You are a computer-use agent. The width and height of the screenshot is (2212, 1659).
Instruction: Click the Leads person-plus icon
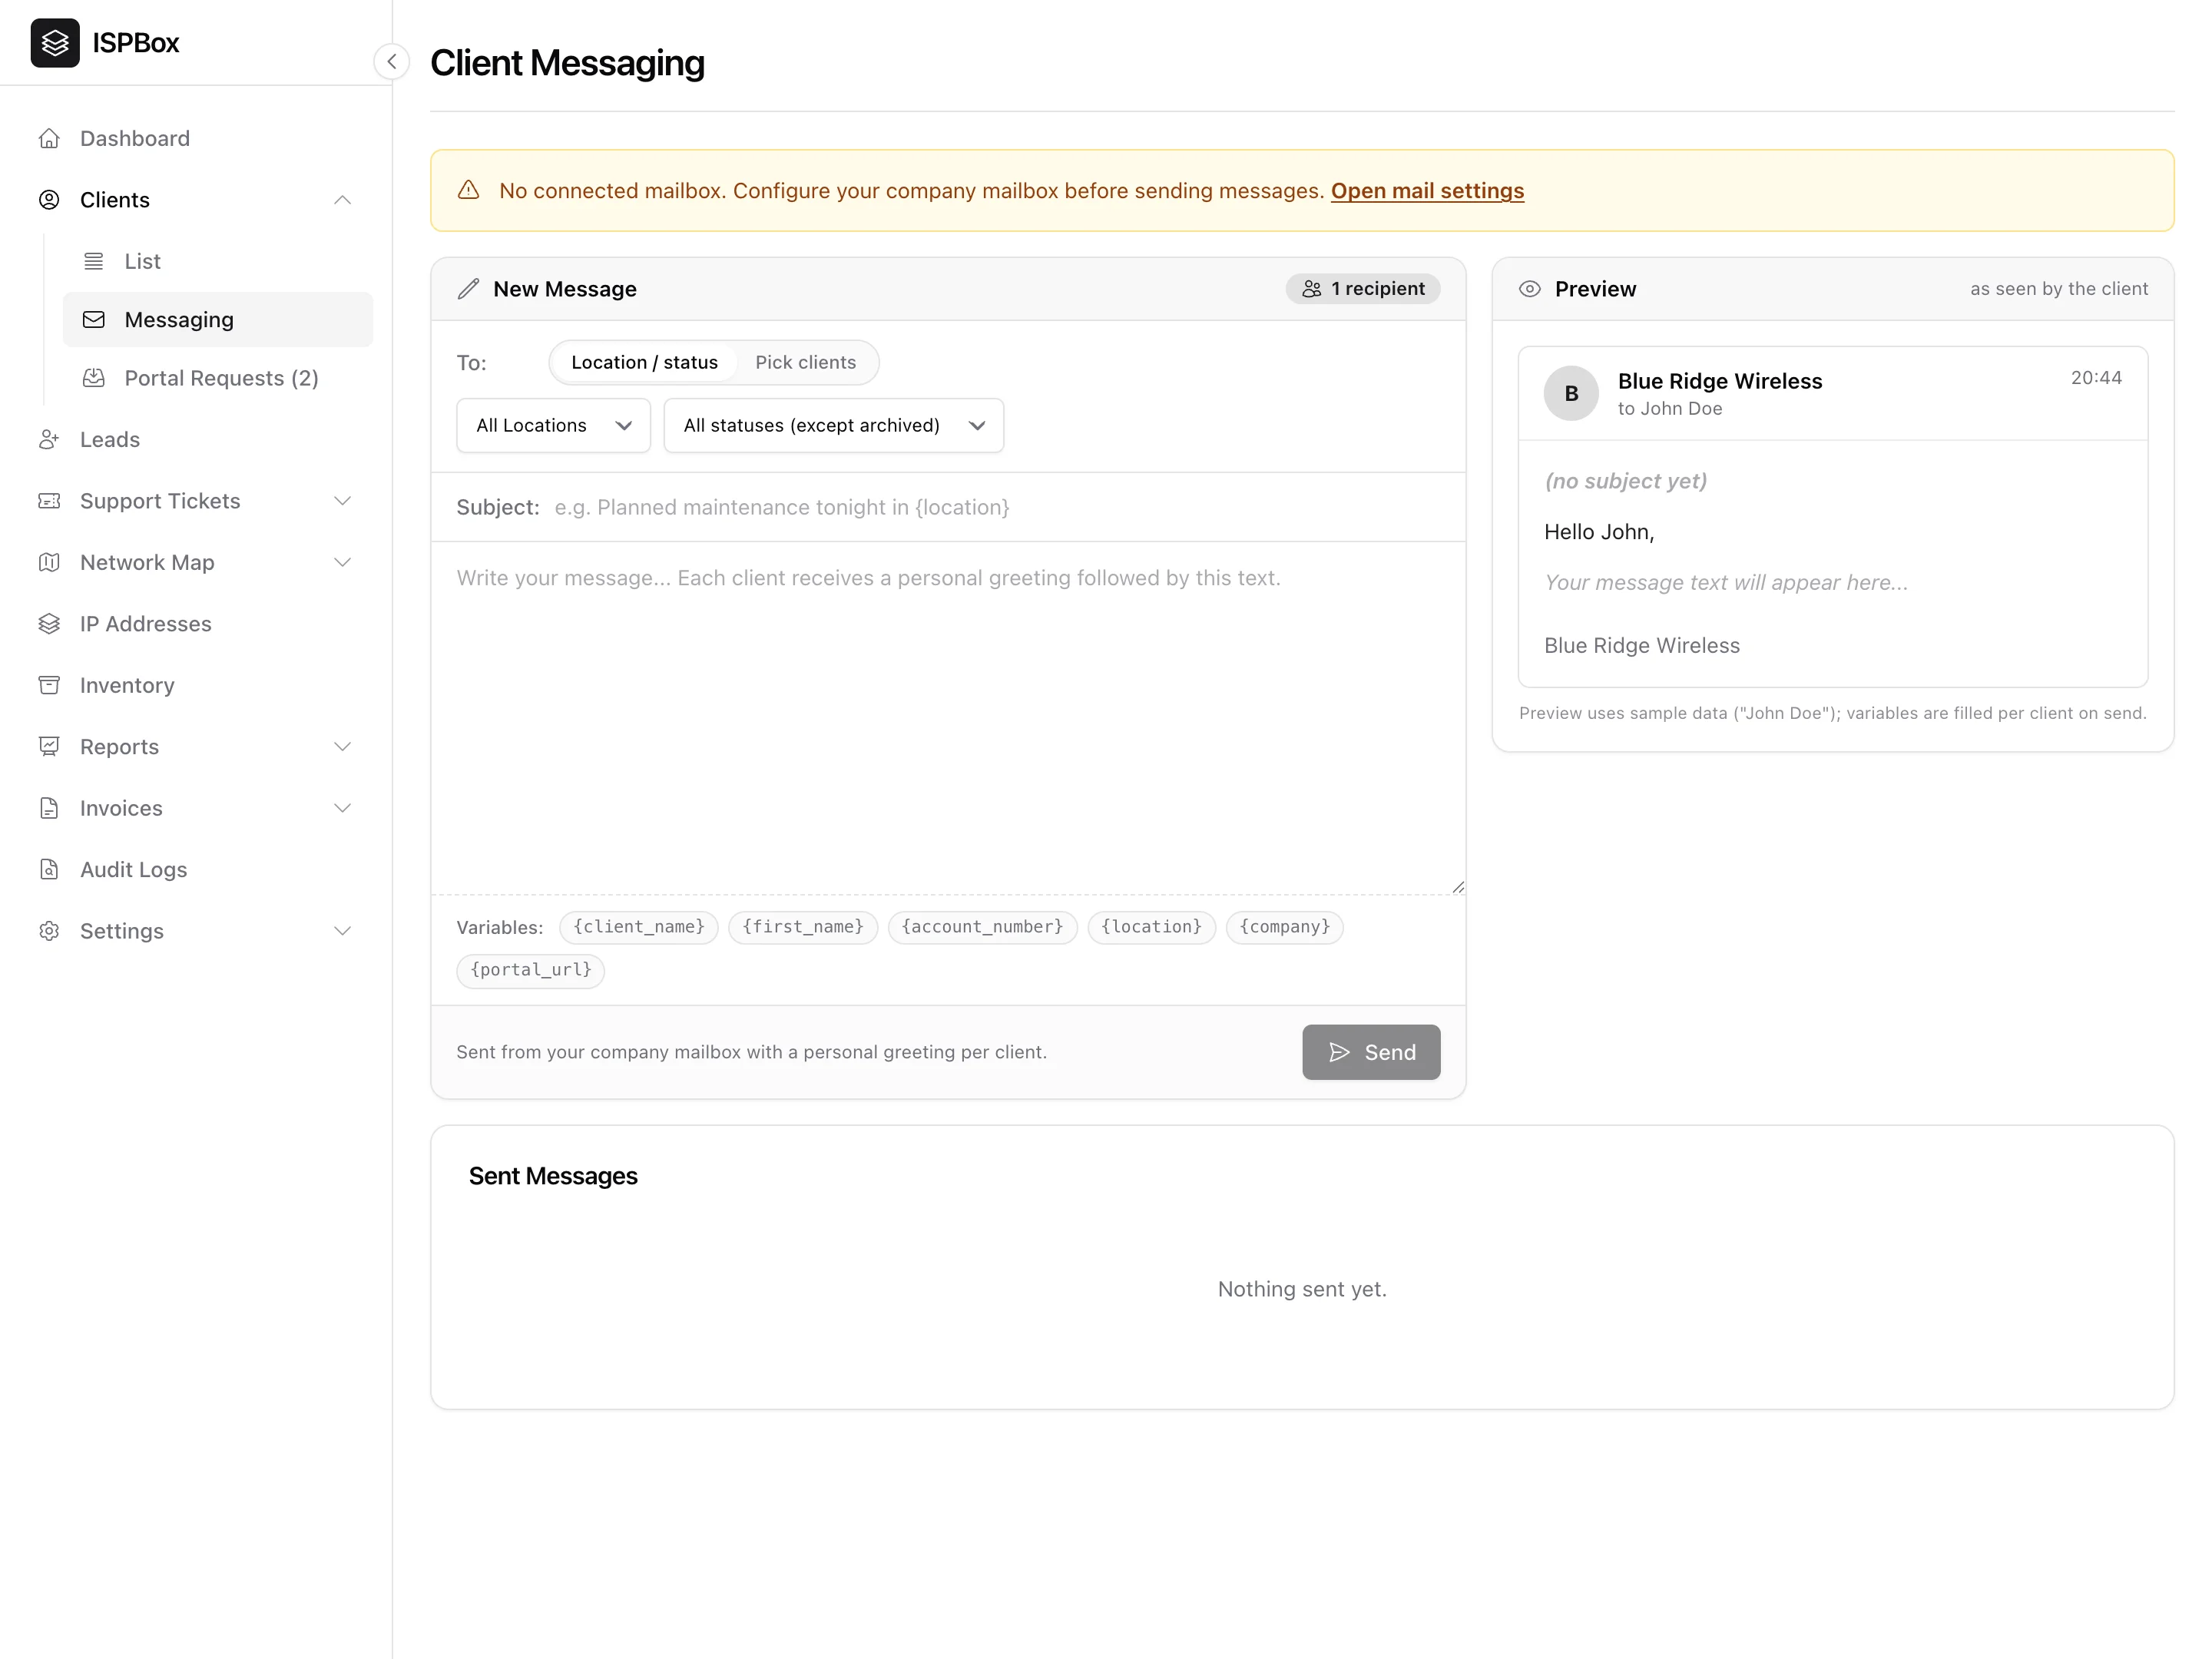(x=49, y=439)
